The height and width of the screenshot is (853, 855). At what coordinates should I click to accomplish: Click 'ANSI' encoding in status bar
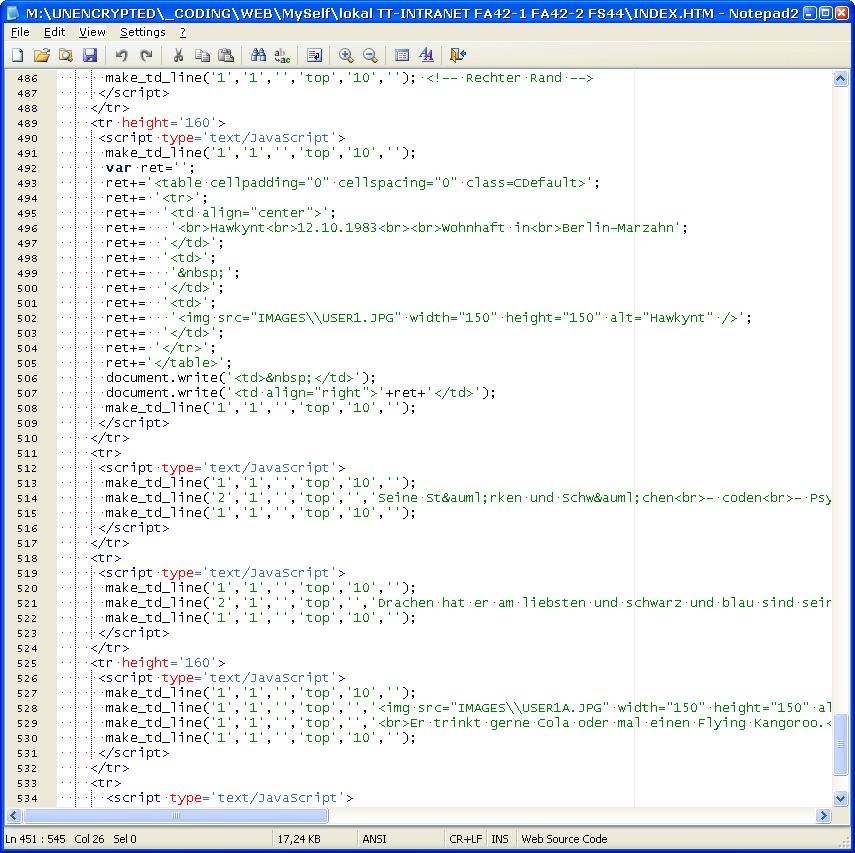point(374,839)
